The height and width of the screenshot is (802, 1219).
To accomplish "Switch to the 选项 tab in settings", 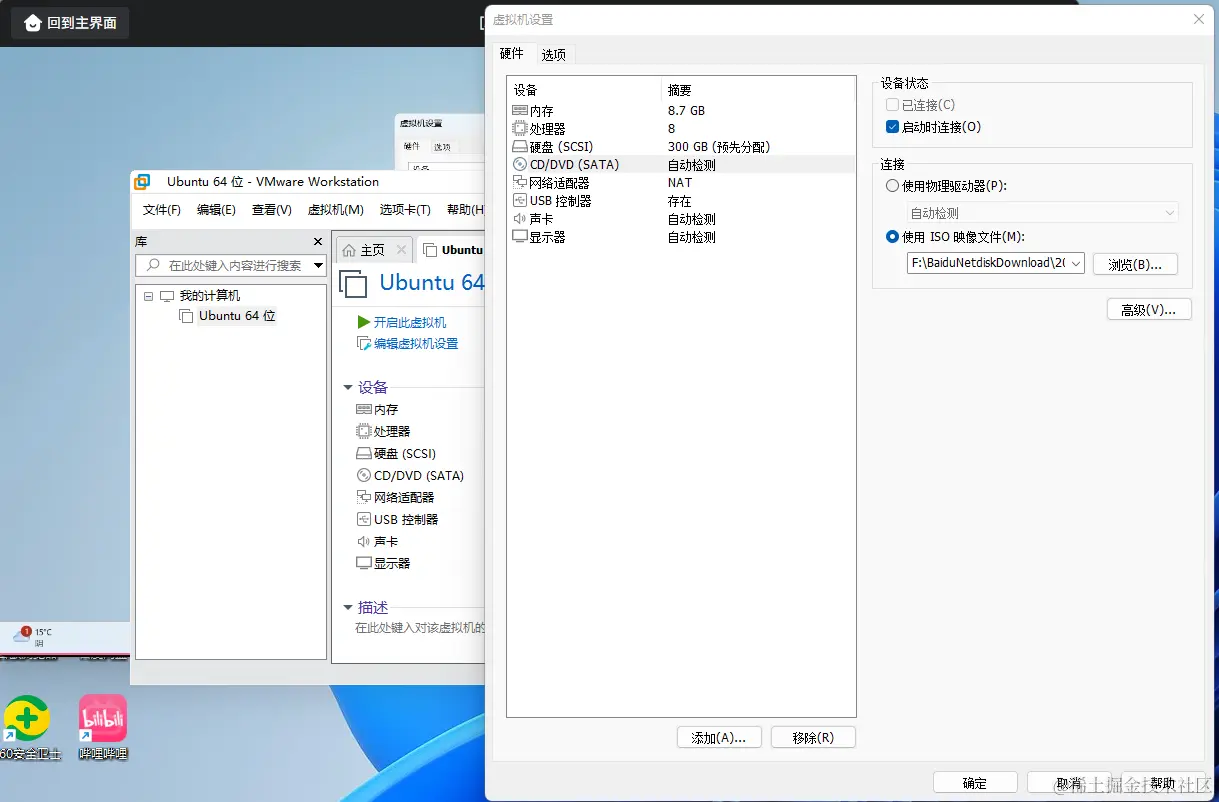I will (553, 54).
